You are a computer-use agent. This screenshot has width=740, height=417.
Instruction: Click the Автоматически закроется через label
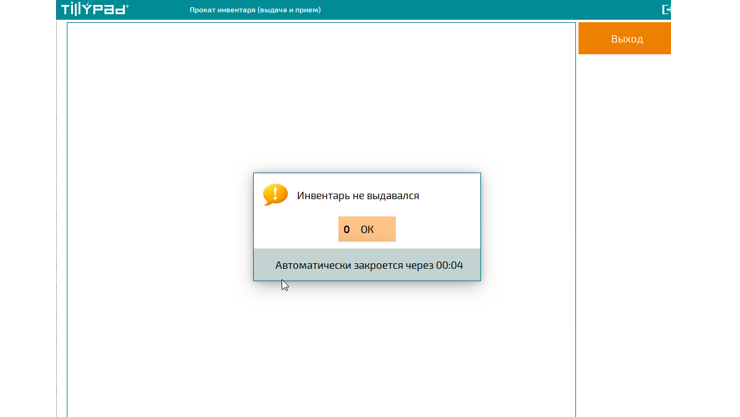click(354, 265)
